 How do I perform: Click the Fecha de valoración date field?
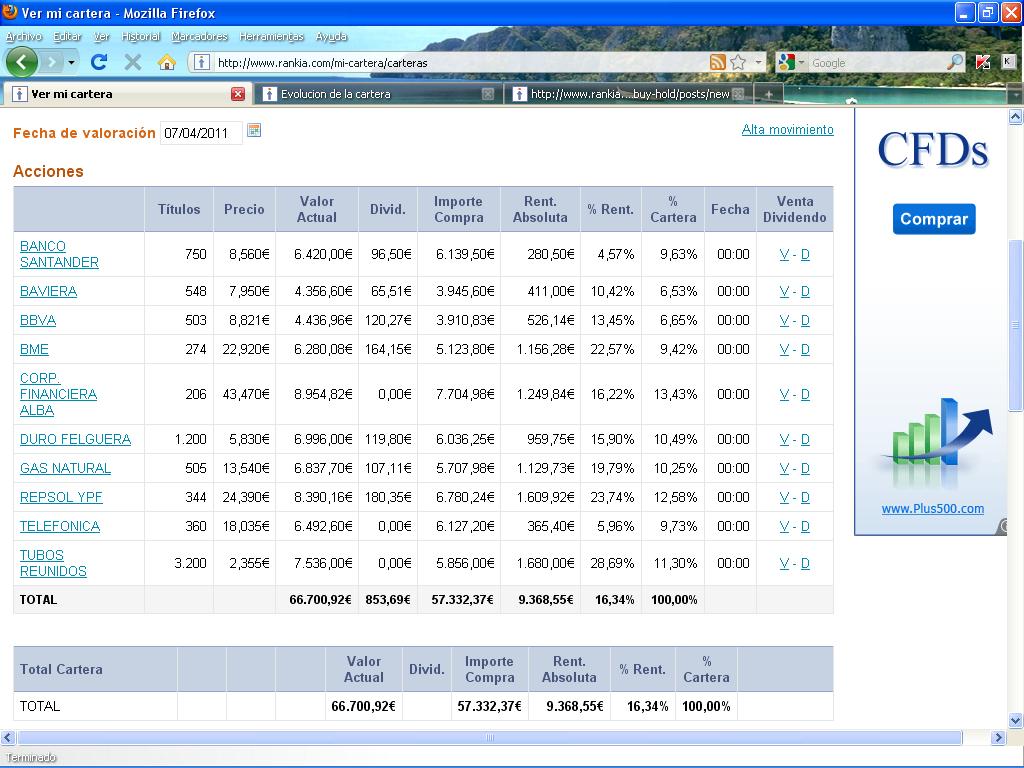201,133
